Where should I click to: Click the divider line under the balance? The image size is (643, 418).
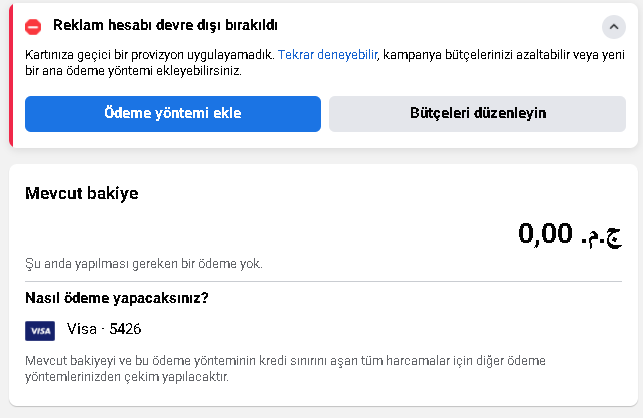pos(323,282)
